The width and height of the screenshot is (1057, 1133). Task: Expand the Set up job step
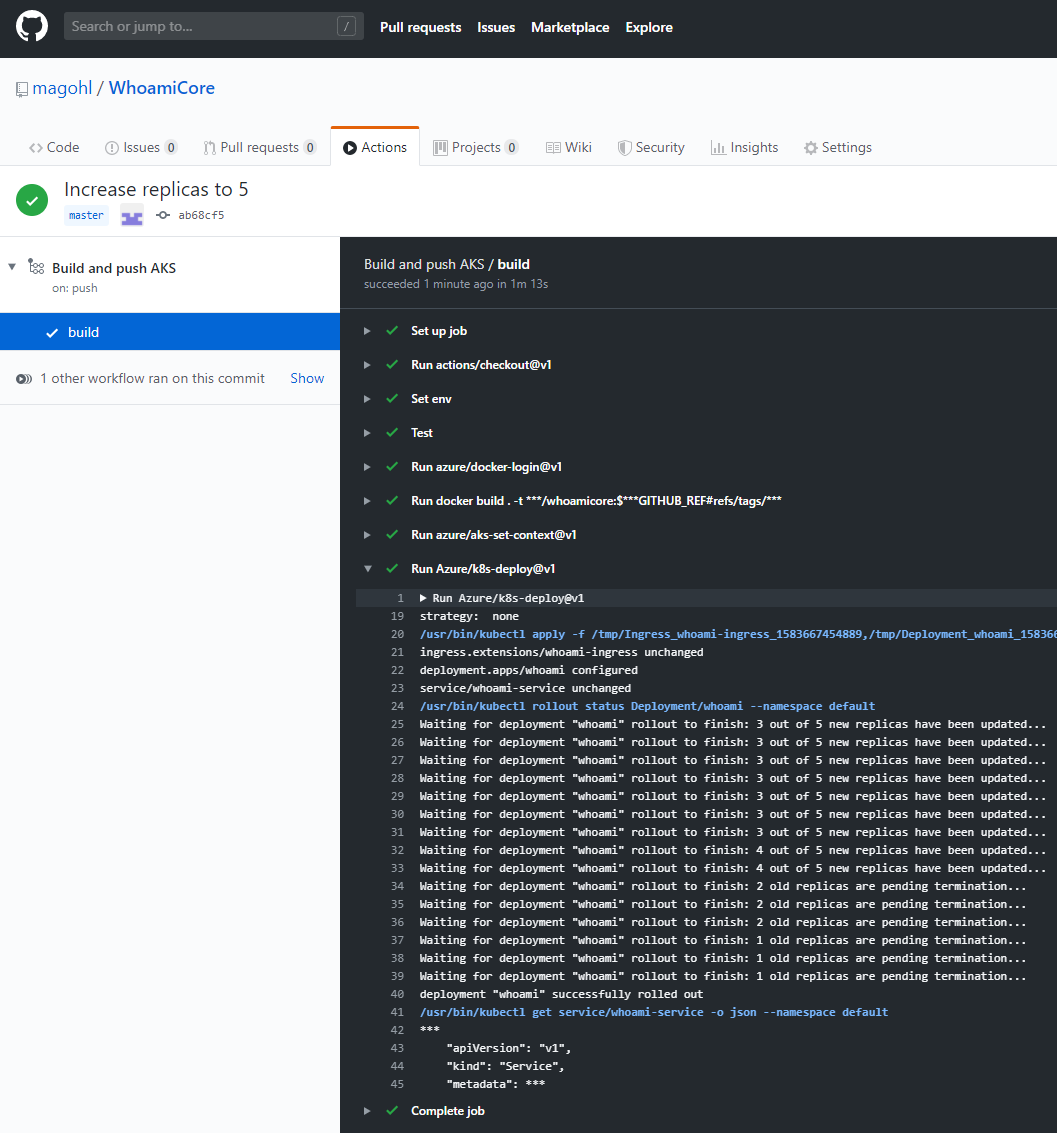367,330
